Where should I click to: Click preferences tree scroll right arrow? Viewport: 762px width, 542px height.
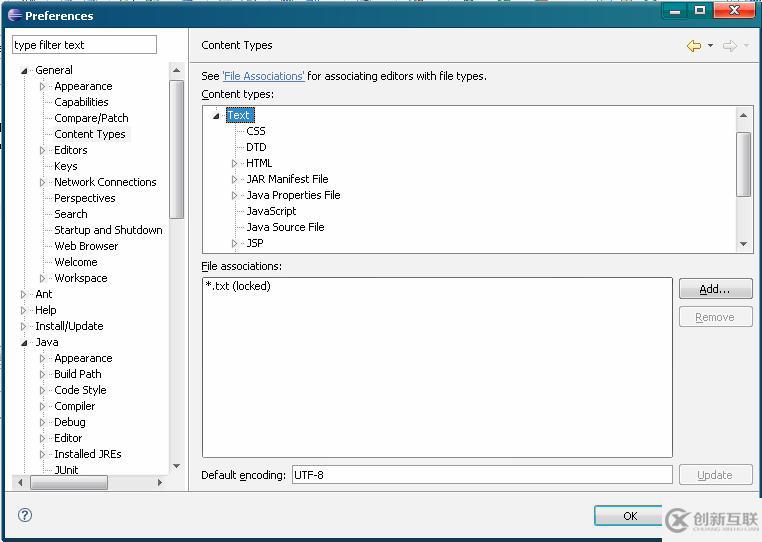[x=160, y=482]
